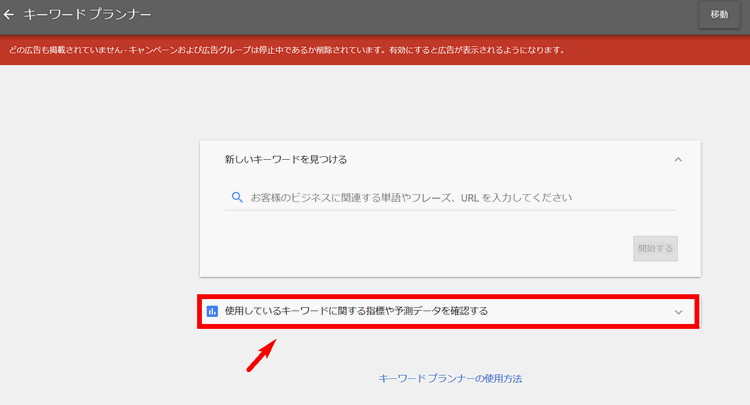The image size is (750, 405).
Task: Click the キーワード プランナー title text
Action: (x=87, y=15)
